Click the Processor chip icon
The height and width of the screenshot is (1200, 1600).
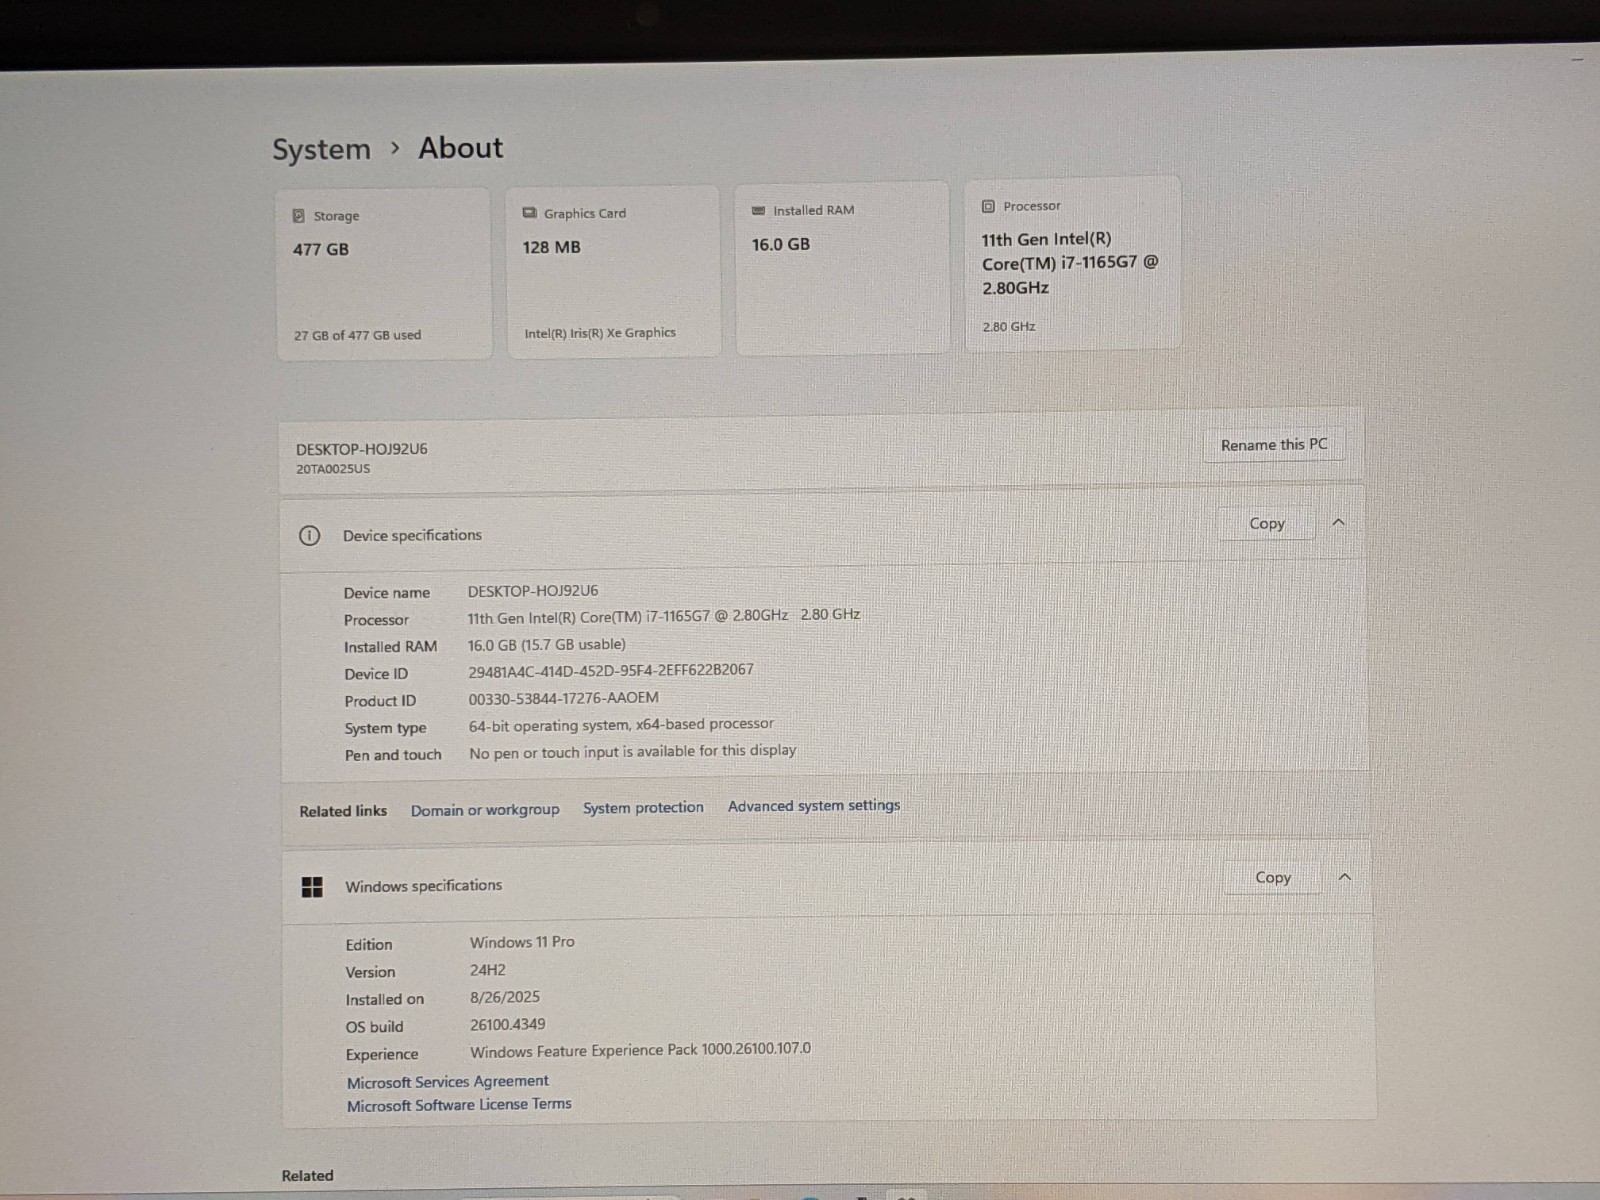pos(988,206)
